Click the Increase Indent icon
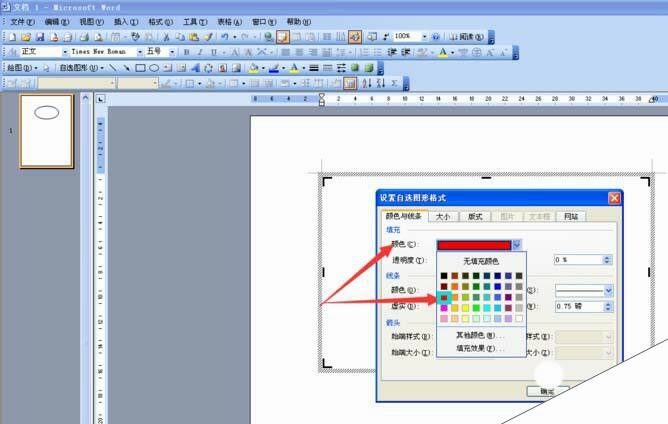The image size is (668, 424). (406, 52)
